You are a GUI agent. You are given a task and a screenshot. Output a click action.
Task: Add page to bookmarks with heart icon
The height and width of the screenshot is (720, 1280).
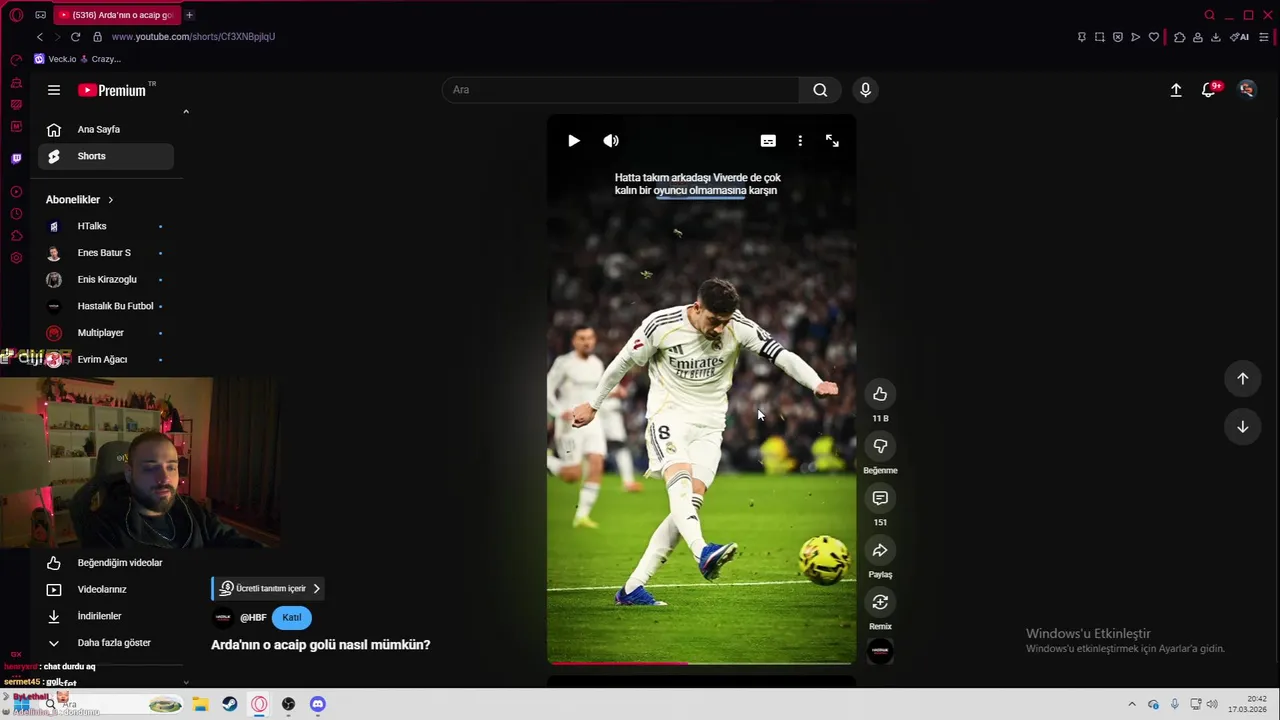coord(1154,37)
